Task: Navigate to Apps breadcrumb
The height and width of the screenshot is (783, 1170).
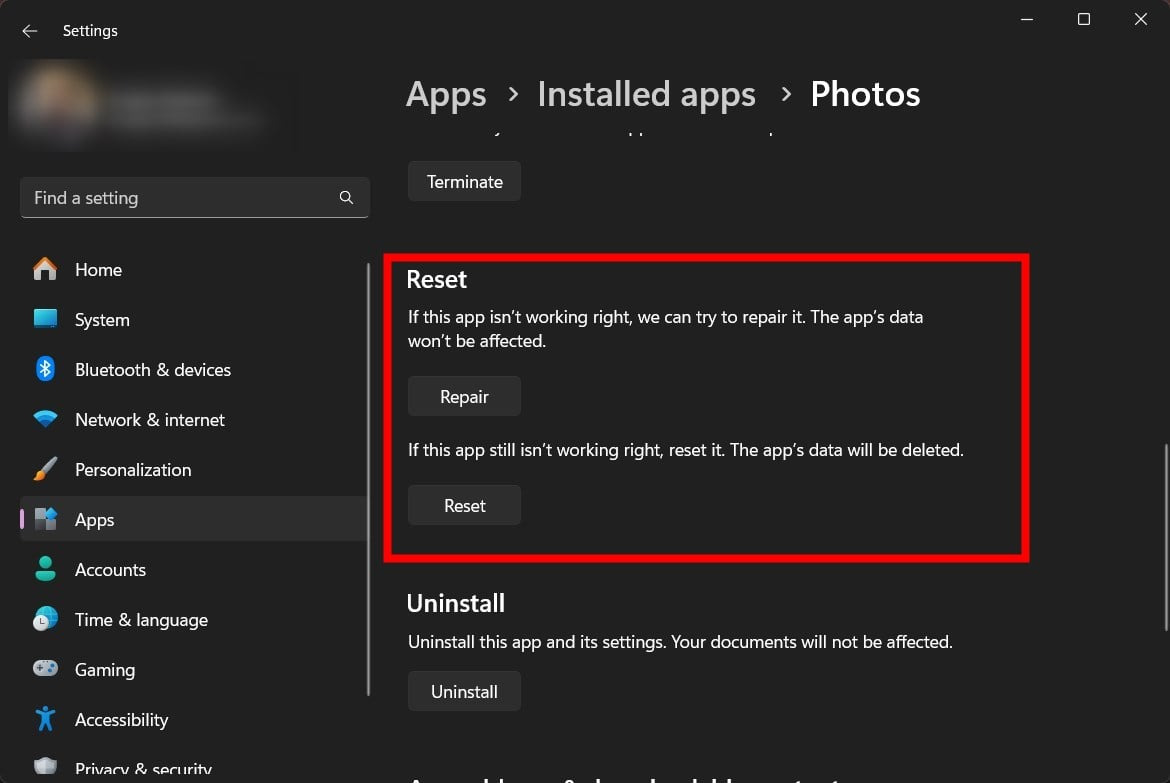Action: 445,94
